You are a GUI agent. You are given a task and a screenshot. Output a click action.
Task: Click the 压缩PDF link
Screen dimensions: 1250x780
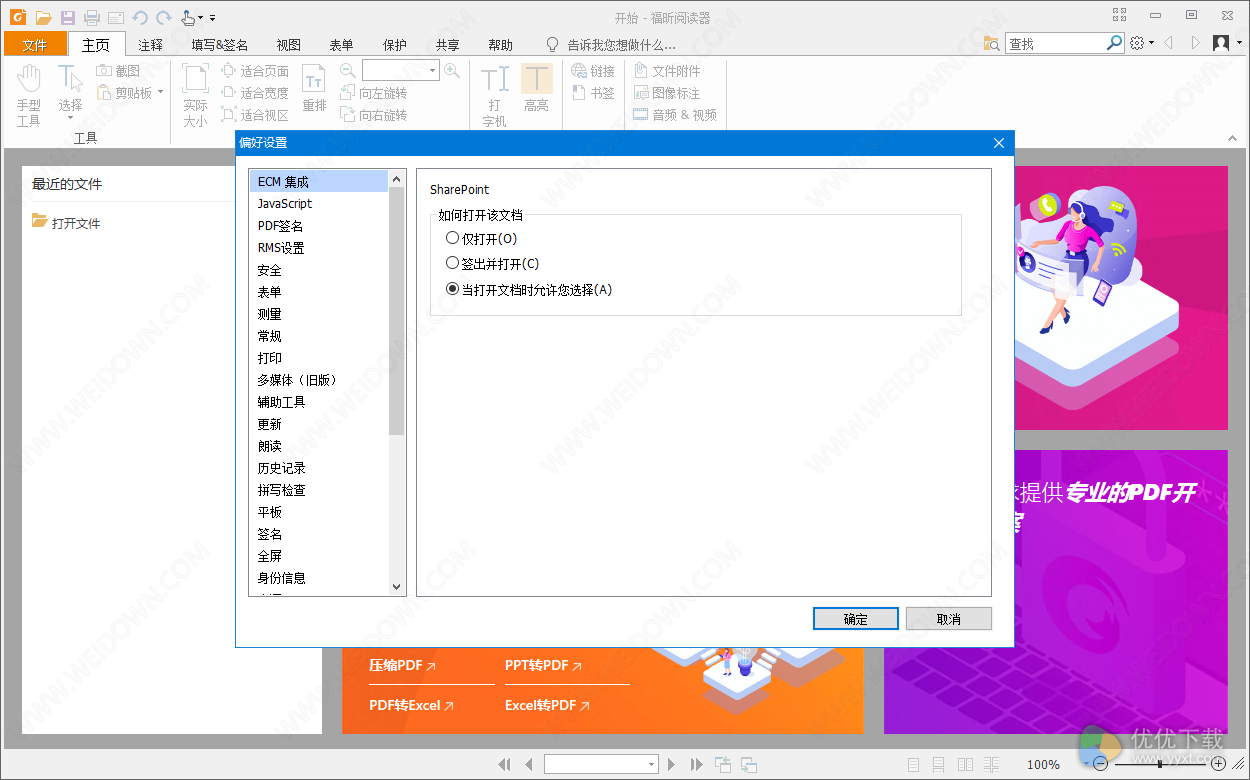point(402,665)
